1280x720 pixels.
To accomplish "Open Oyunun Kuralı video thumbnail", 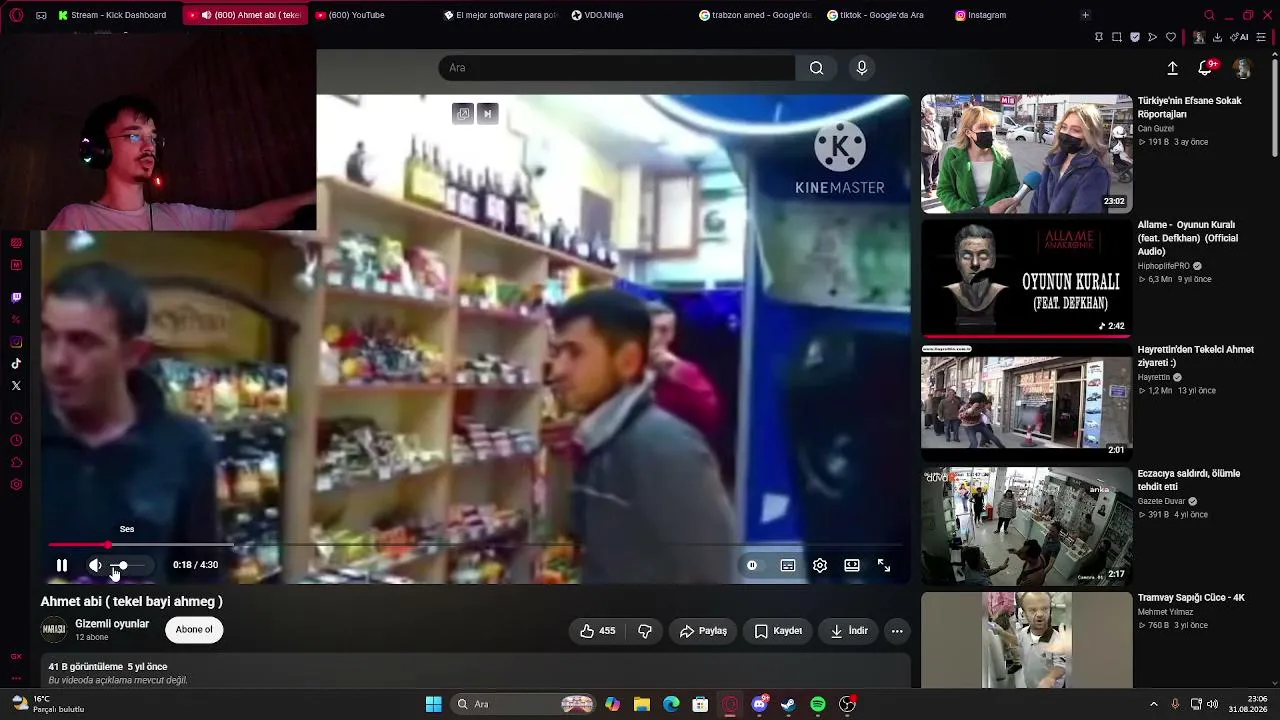I will coord(1026,278).
